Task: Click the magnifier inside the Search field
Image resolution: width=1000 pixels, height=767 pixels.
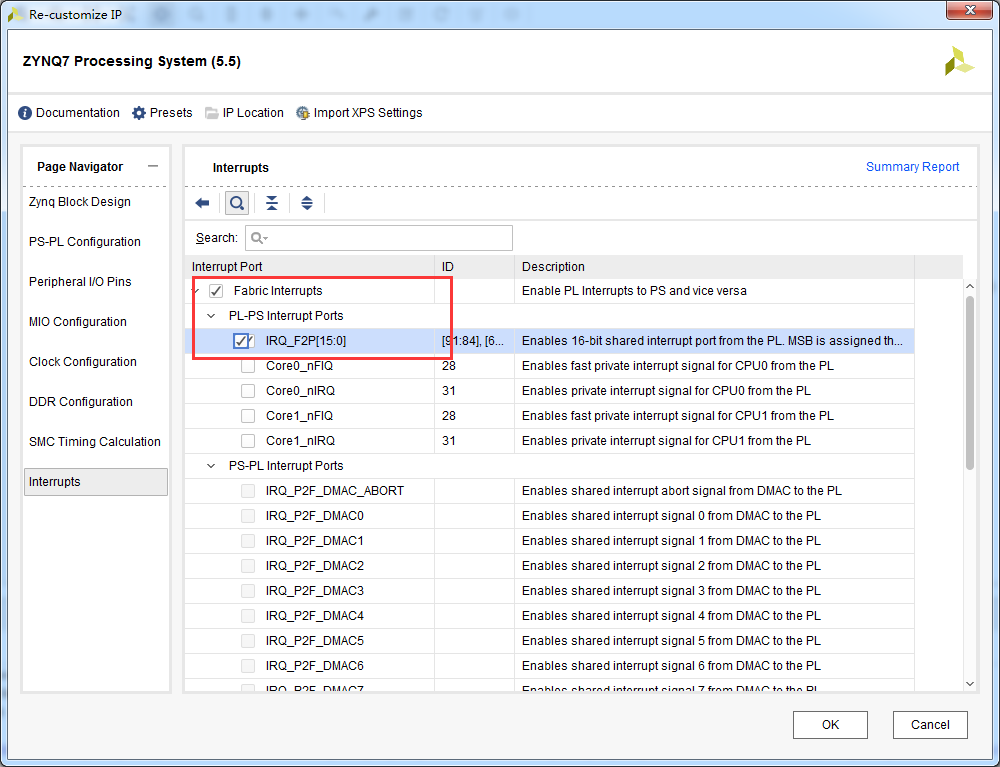Action: (x=258, y=238)
